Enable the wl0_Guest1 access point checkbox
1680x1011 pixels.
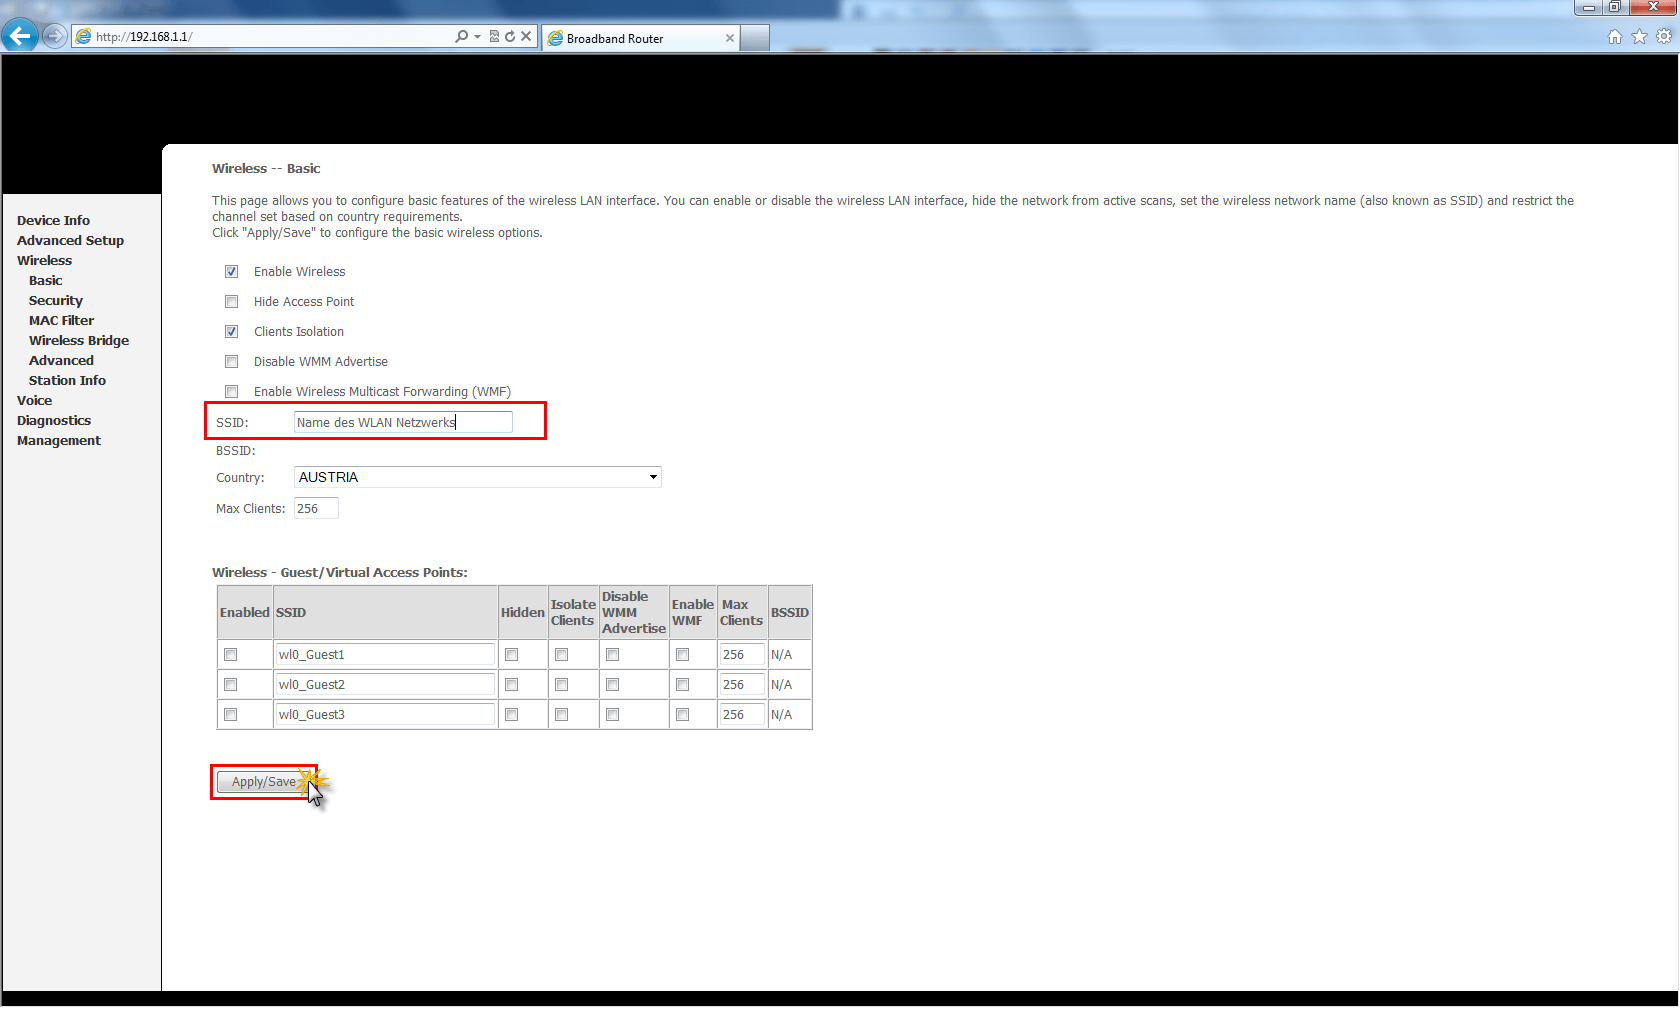231,655
